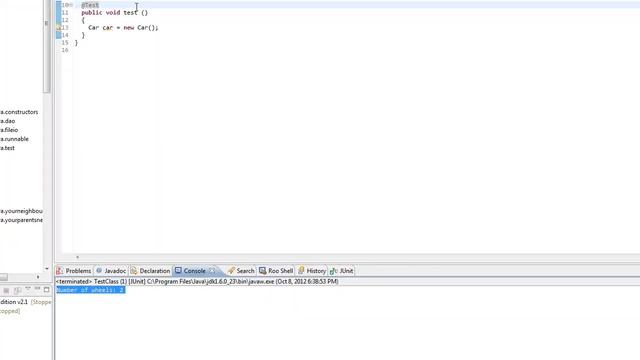Click the @Test annotation on line 10
This screenshot has height=360, width=640.
pyautogui.click(x=90, y=5)
